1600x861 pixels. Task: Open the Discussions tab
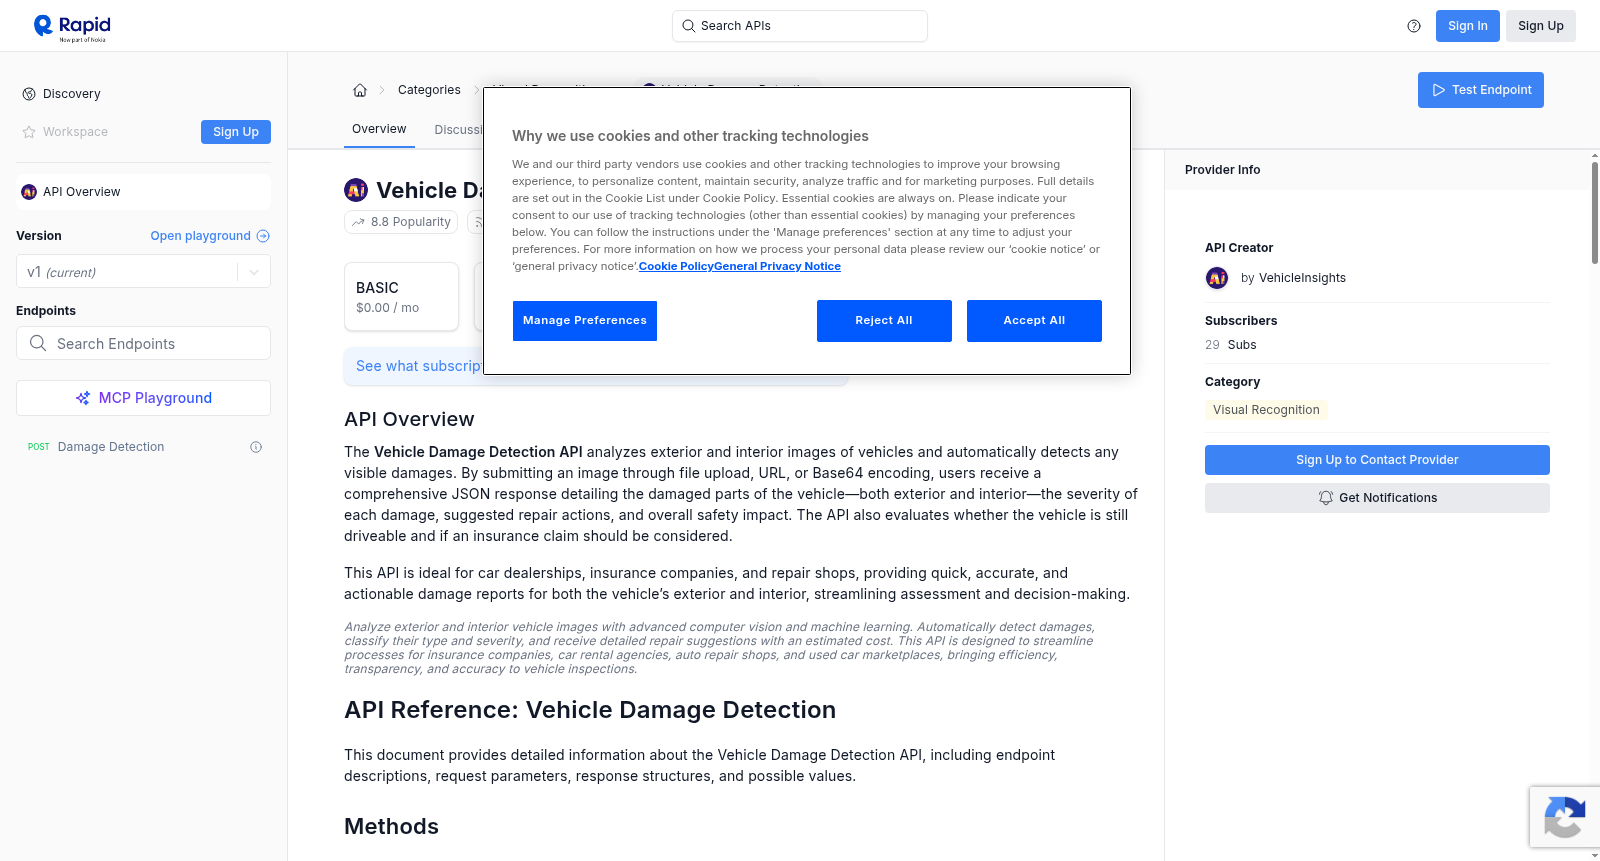point(458,130)
